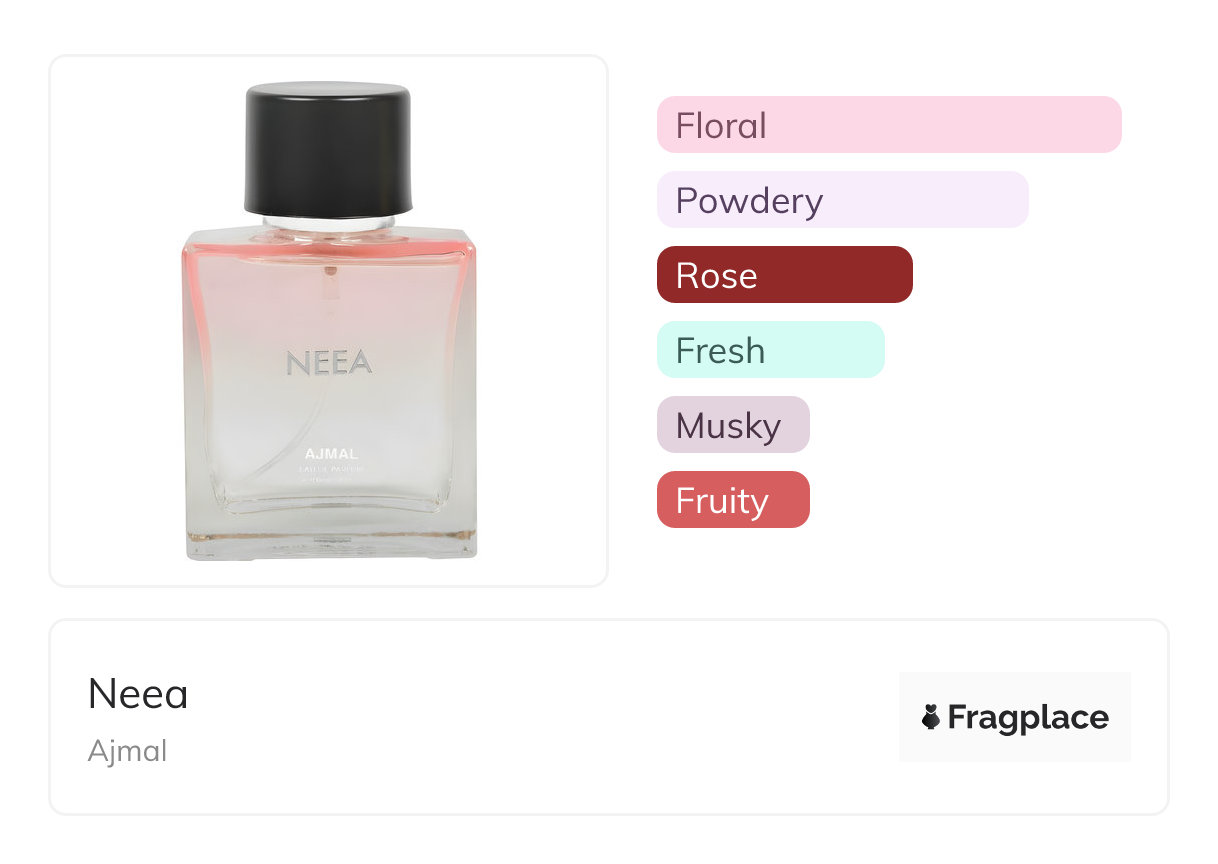The height and width of the screenshot is (864, 1218).
Task: Open the Ajmal brand name under title
Action: tap(127, 751)
